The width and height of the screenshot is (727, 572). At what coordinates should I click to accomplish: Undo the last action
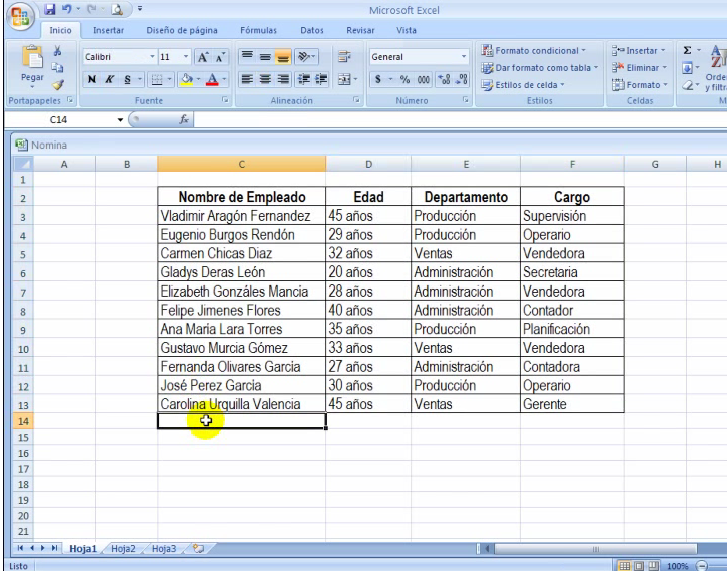pos(67,9)
